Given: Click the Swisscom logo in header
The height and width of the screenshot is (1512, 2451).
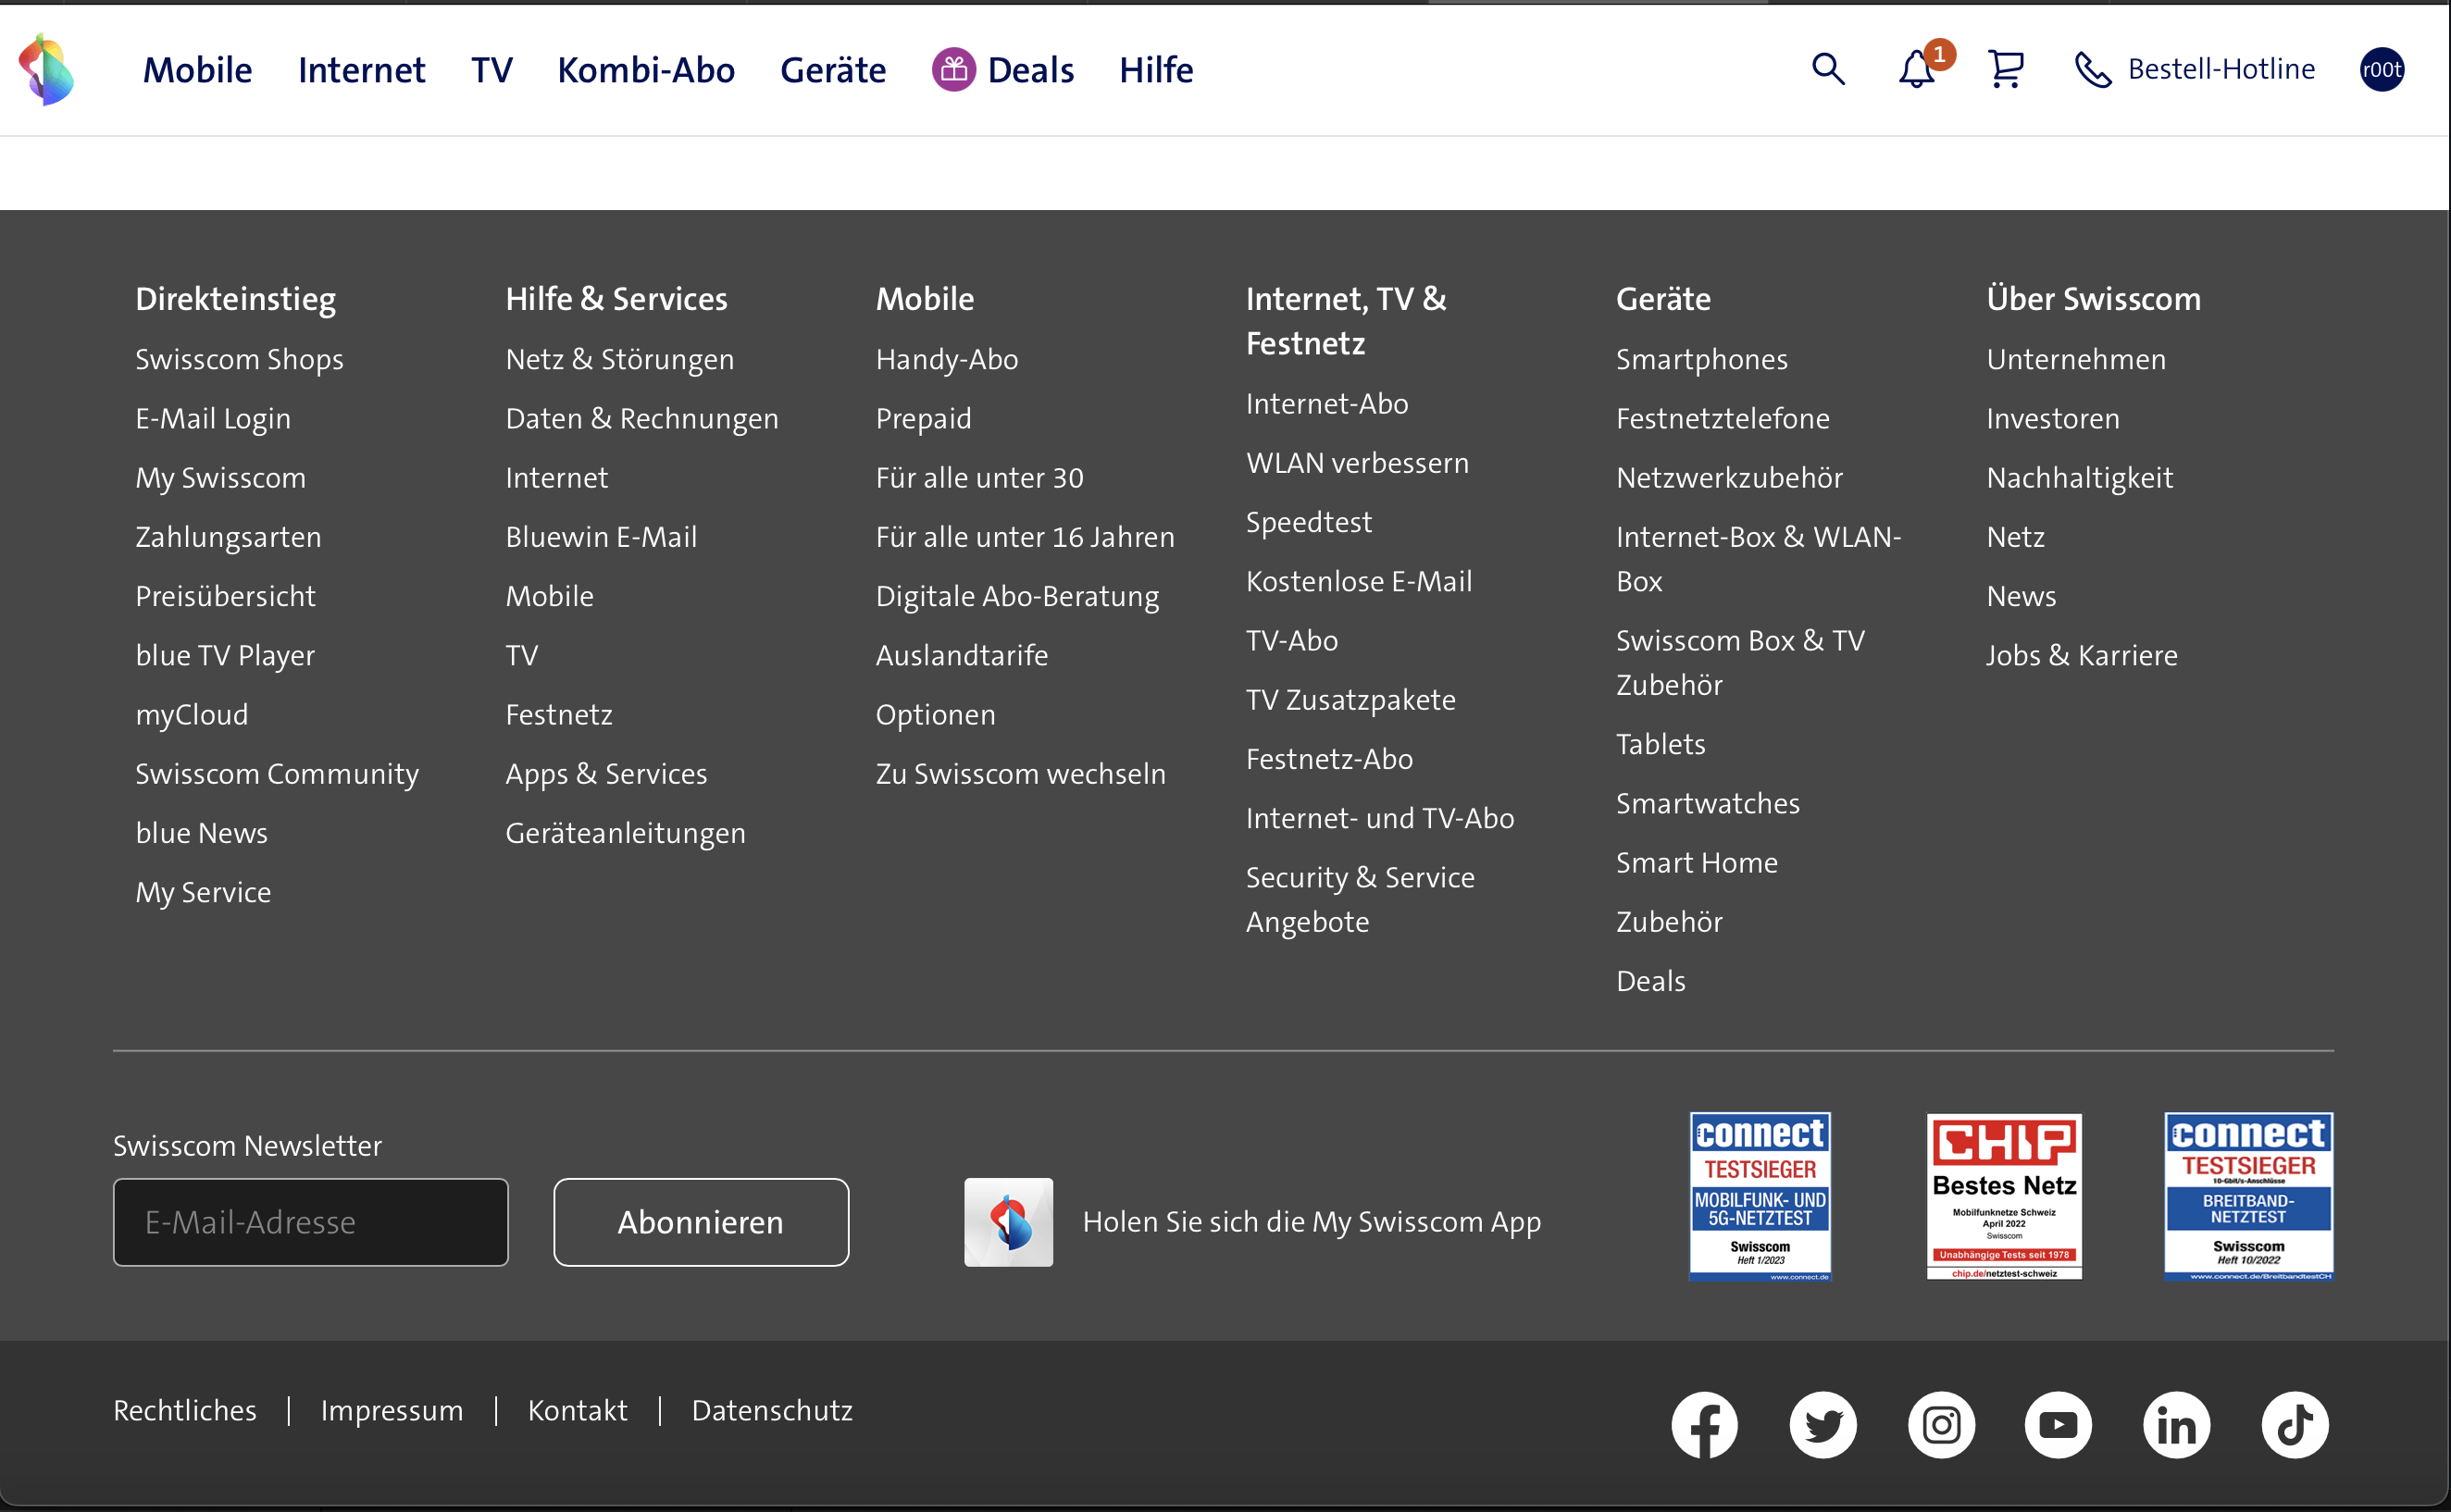Looking at the screenshot, I should [46, 69].
